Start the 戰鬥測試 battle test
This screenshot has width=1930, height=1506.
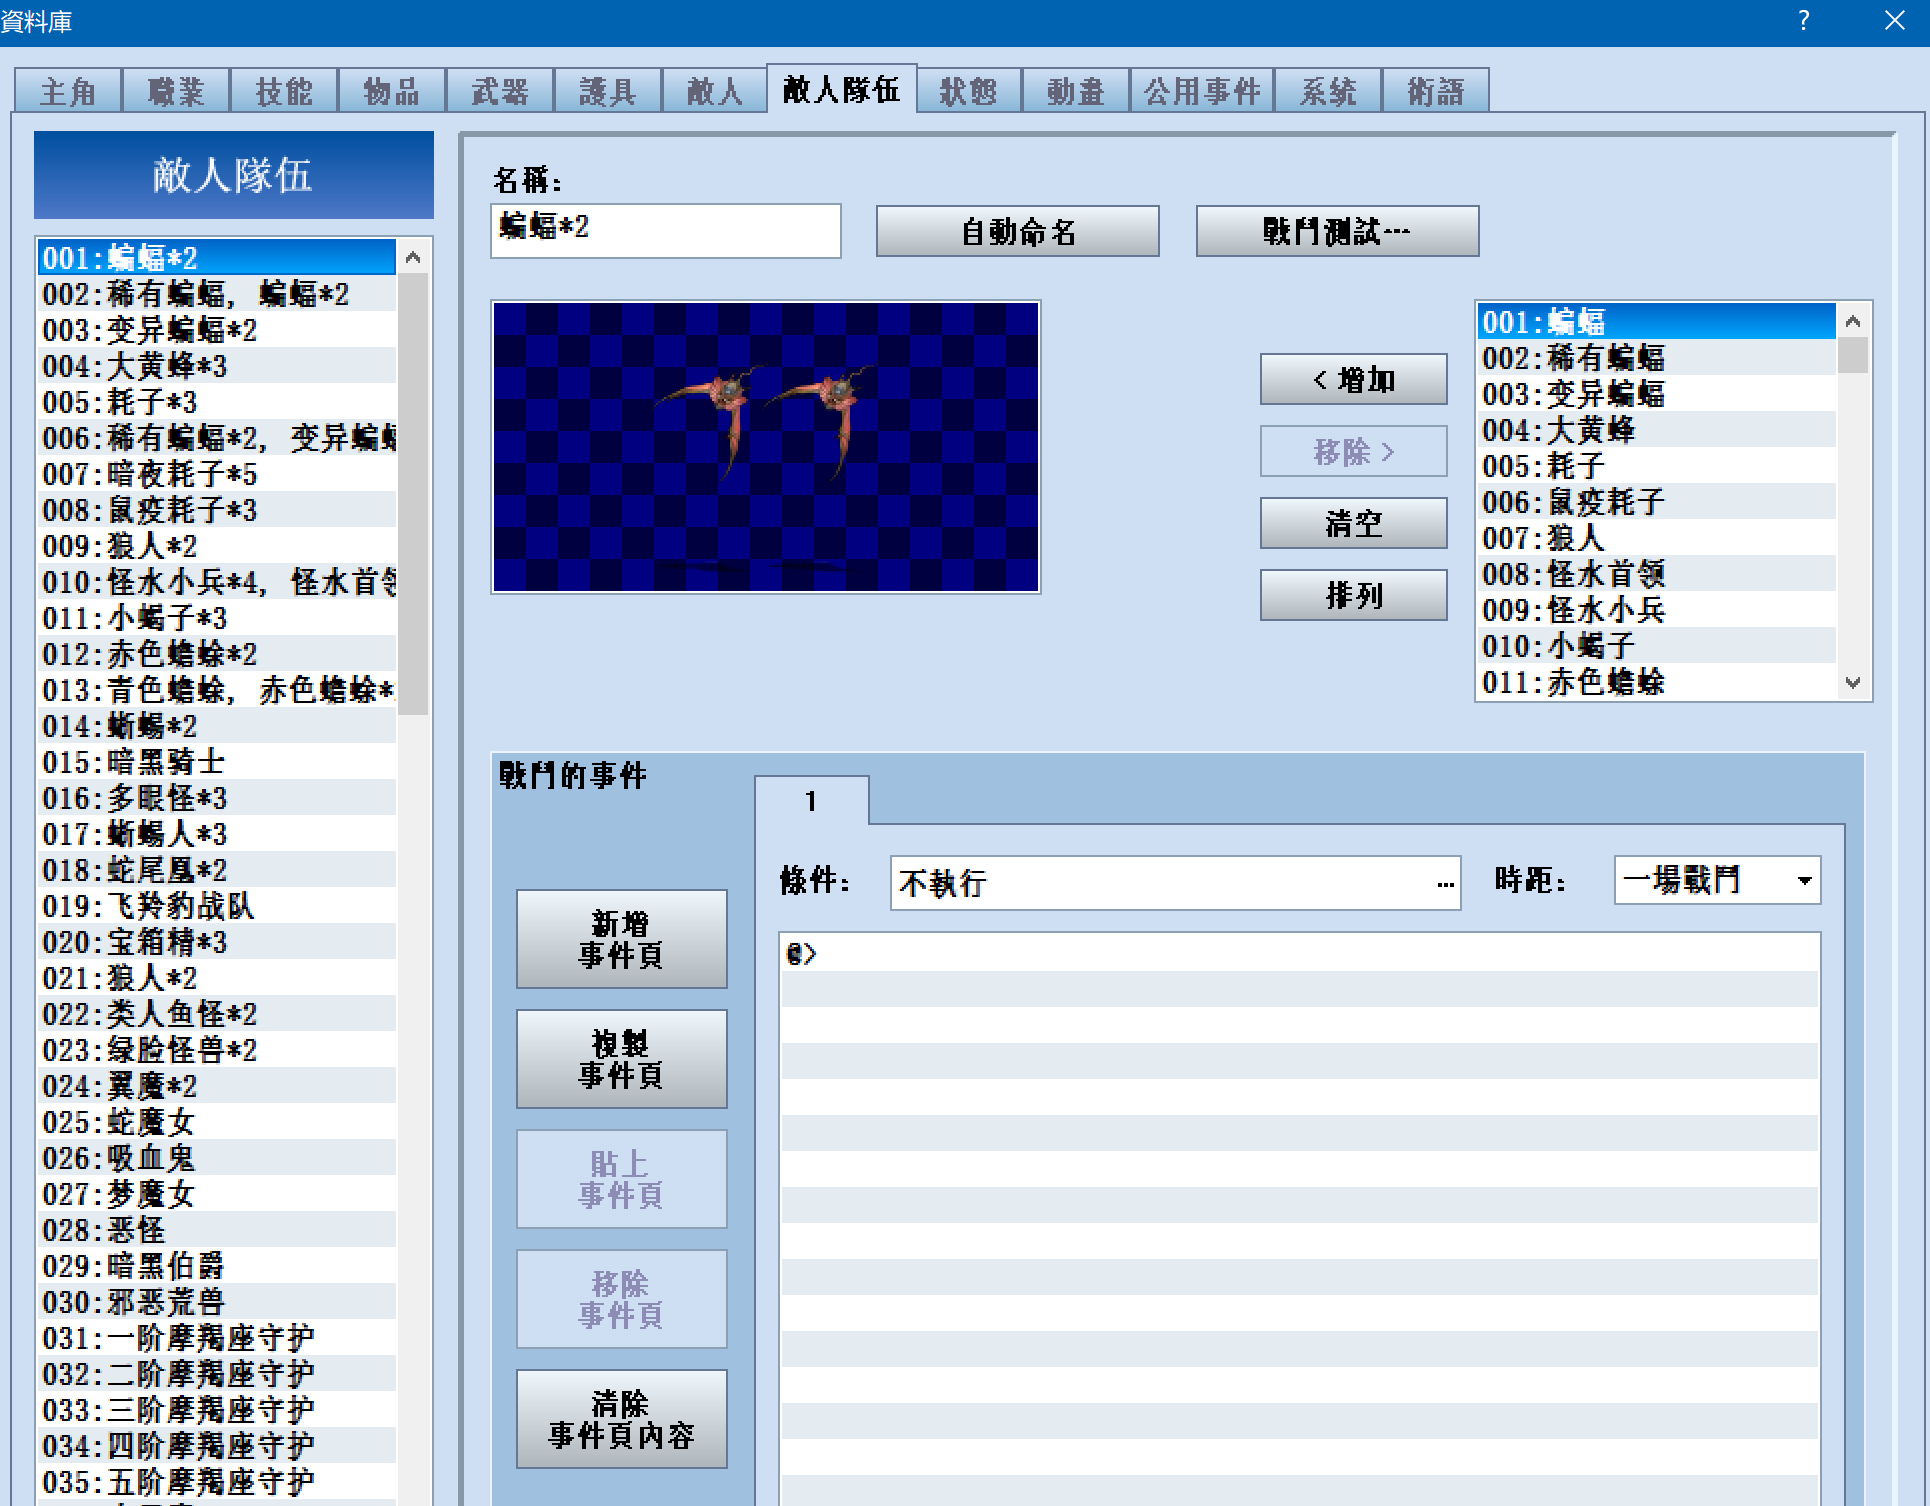point(1337,232)
